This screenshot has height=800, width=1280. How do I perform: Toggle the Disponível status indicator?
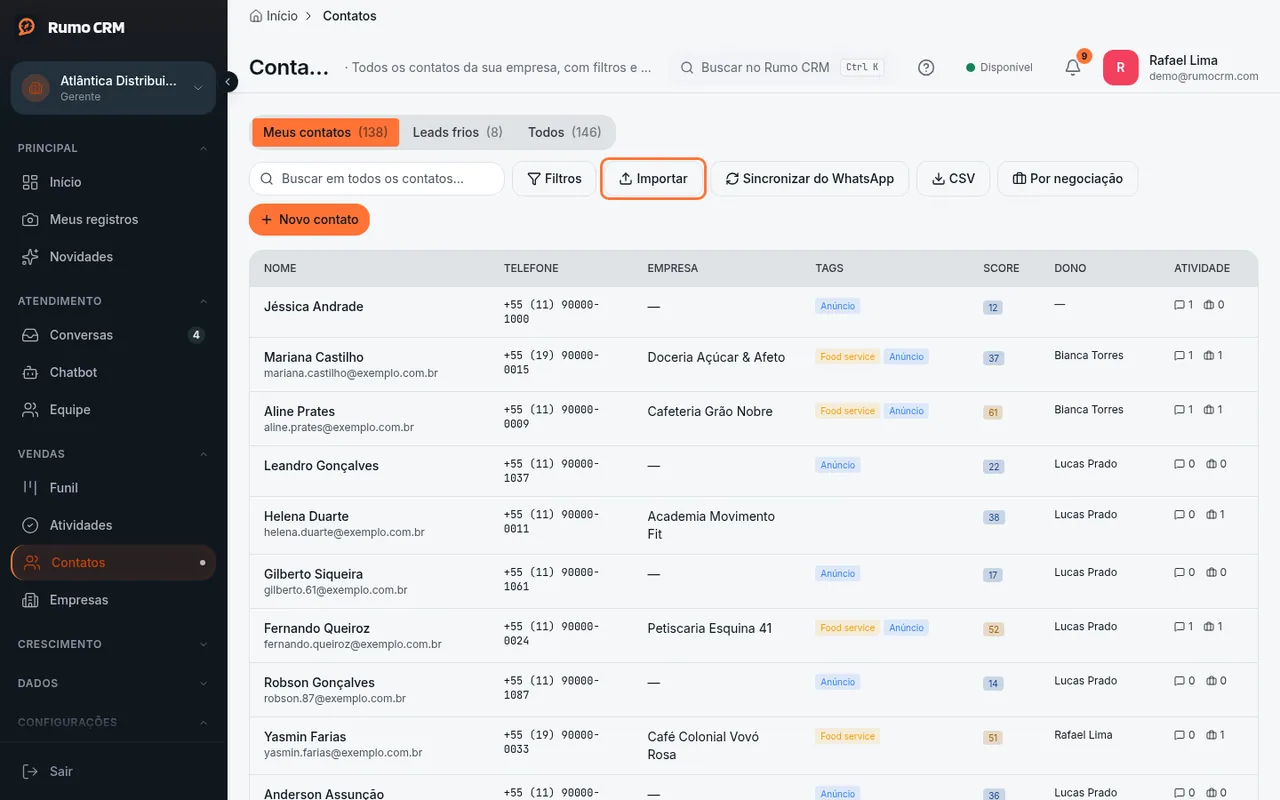[x=999, y=67]
